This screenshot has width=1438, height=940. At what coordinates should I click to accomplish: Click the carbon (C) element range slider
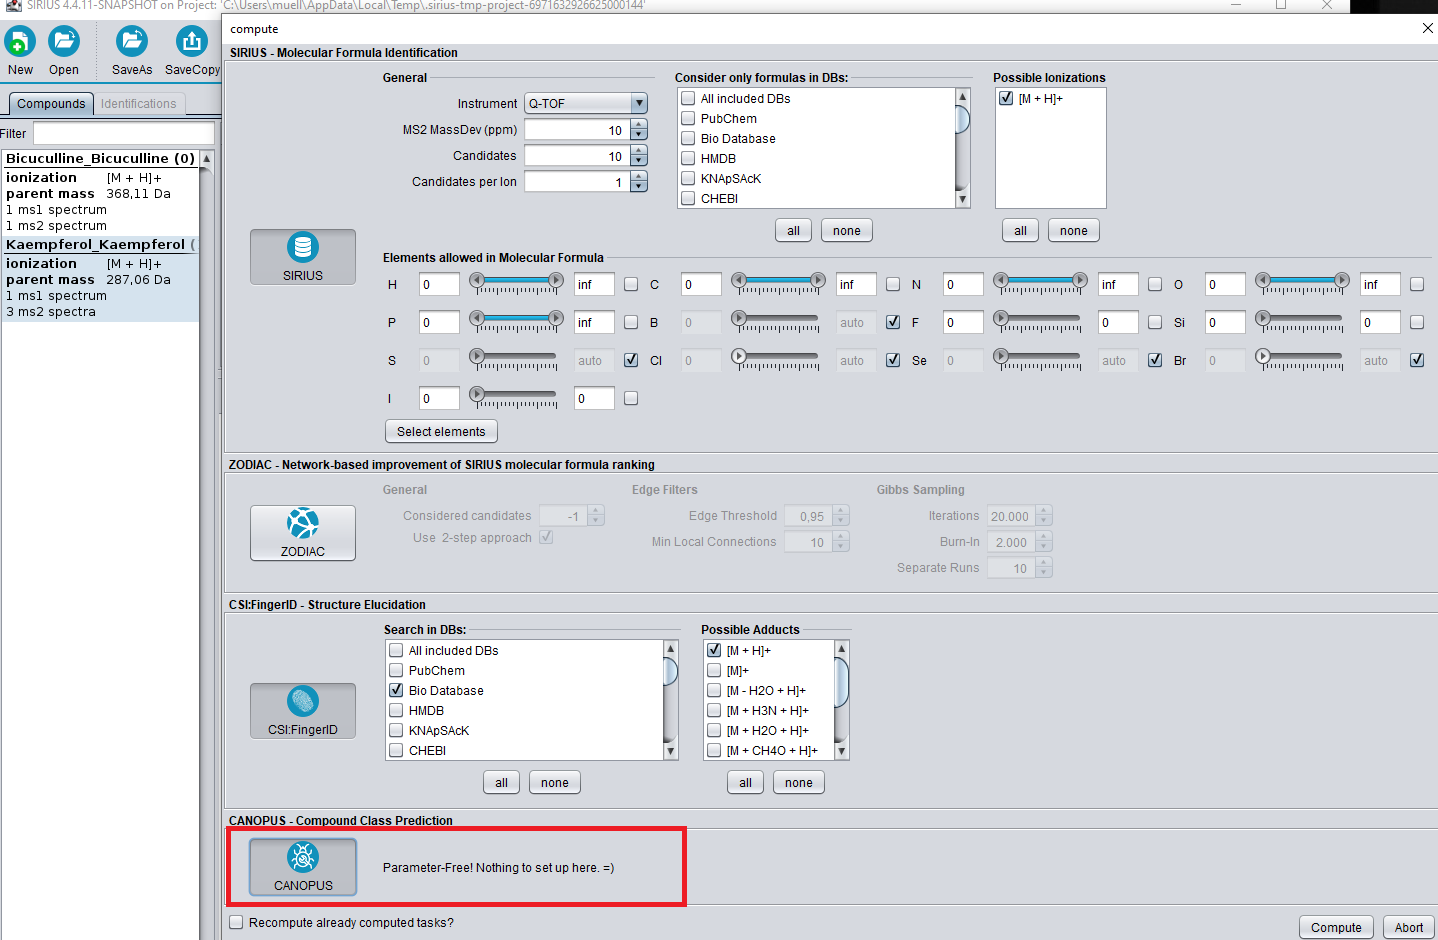point(779,284)
